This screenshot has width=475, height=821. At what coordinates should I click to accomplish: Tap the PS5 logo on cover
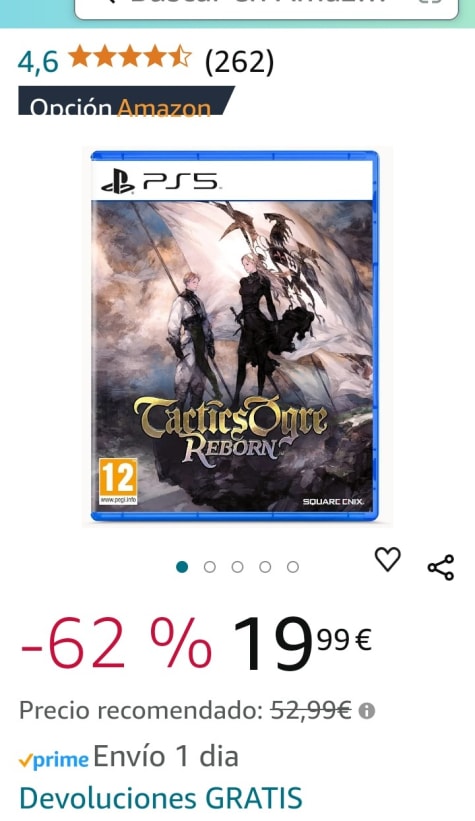point(159,181)
